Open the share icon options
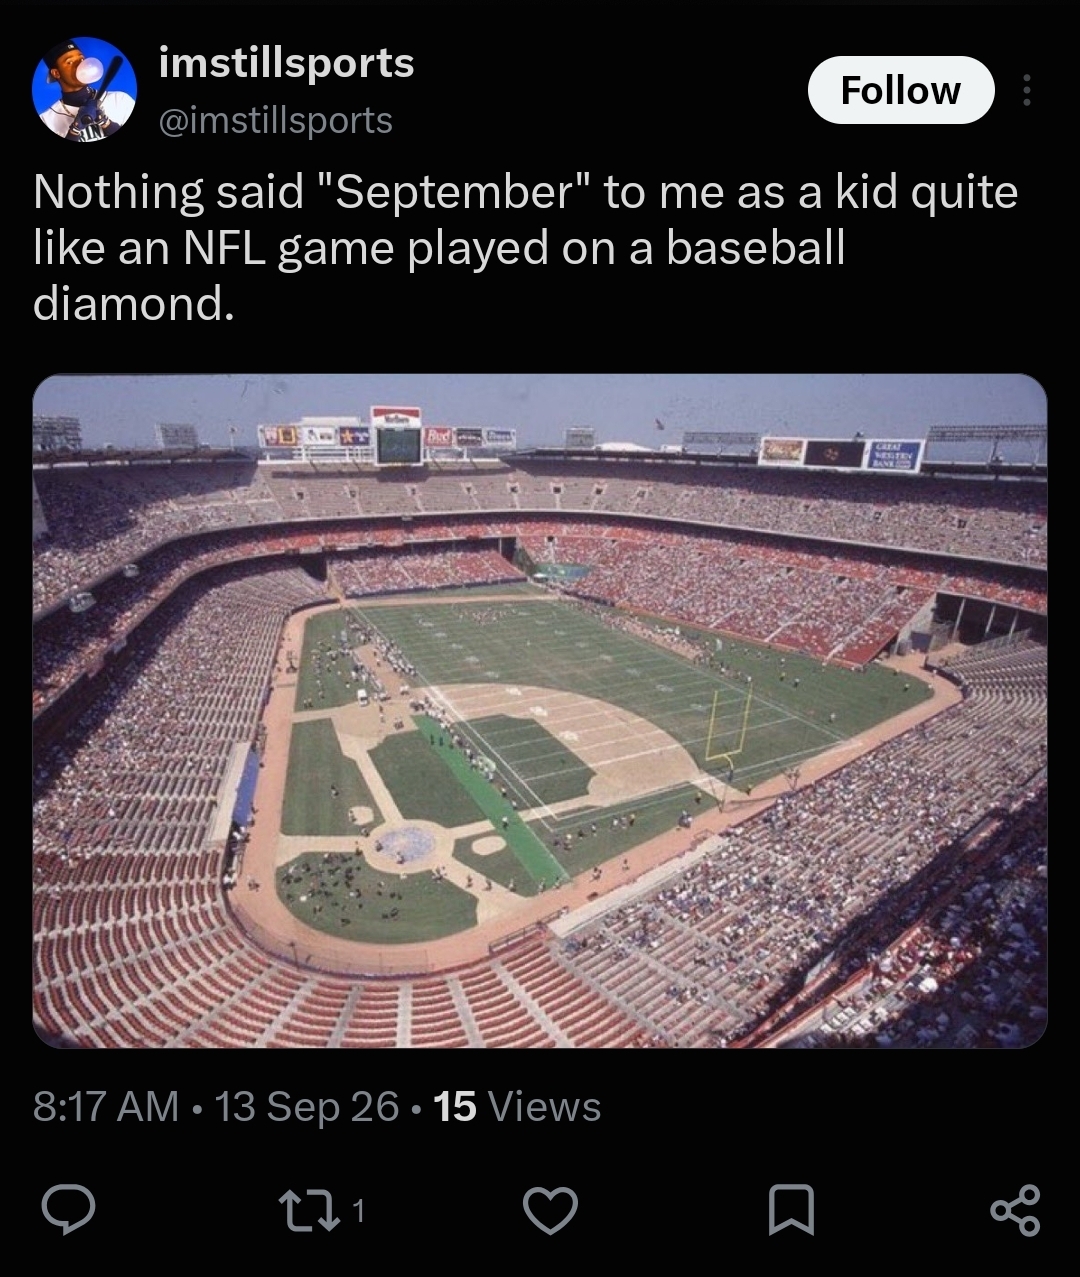 1015,1210
